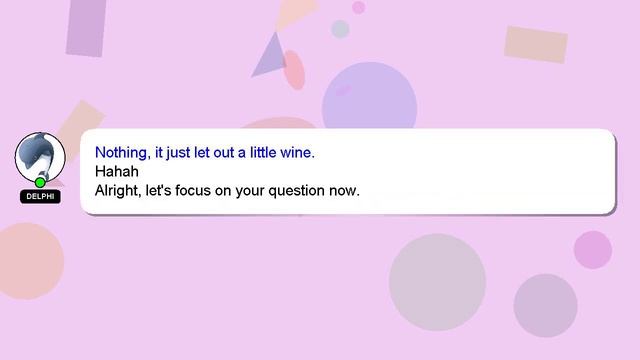The height and width of the screenshot is (360, 640).
Task: Select the DELPHI name label
Action: click(40, 197)
